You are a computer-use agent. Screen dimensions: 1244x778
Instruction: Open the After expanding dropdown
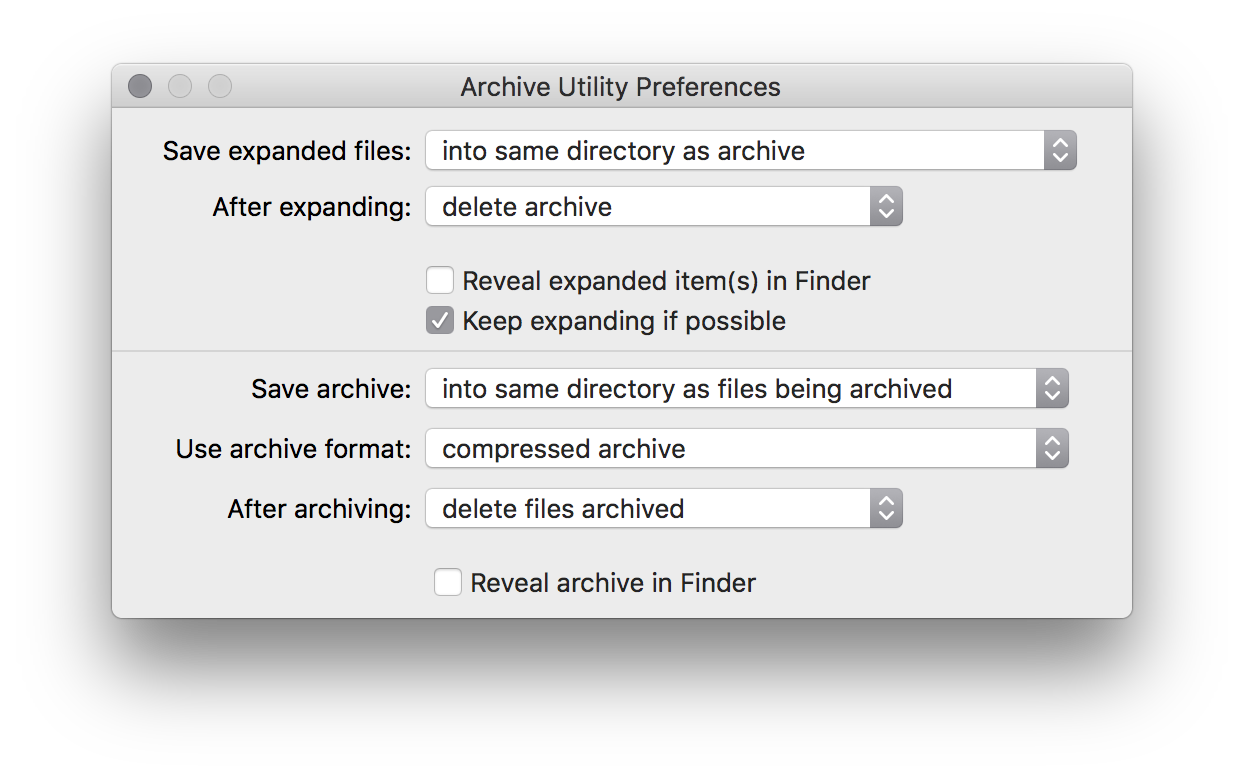(663, 207)
